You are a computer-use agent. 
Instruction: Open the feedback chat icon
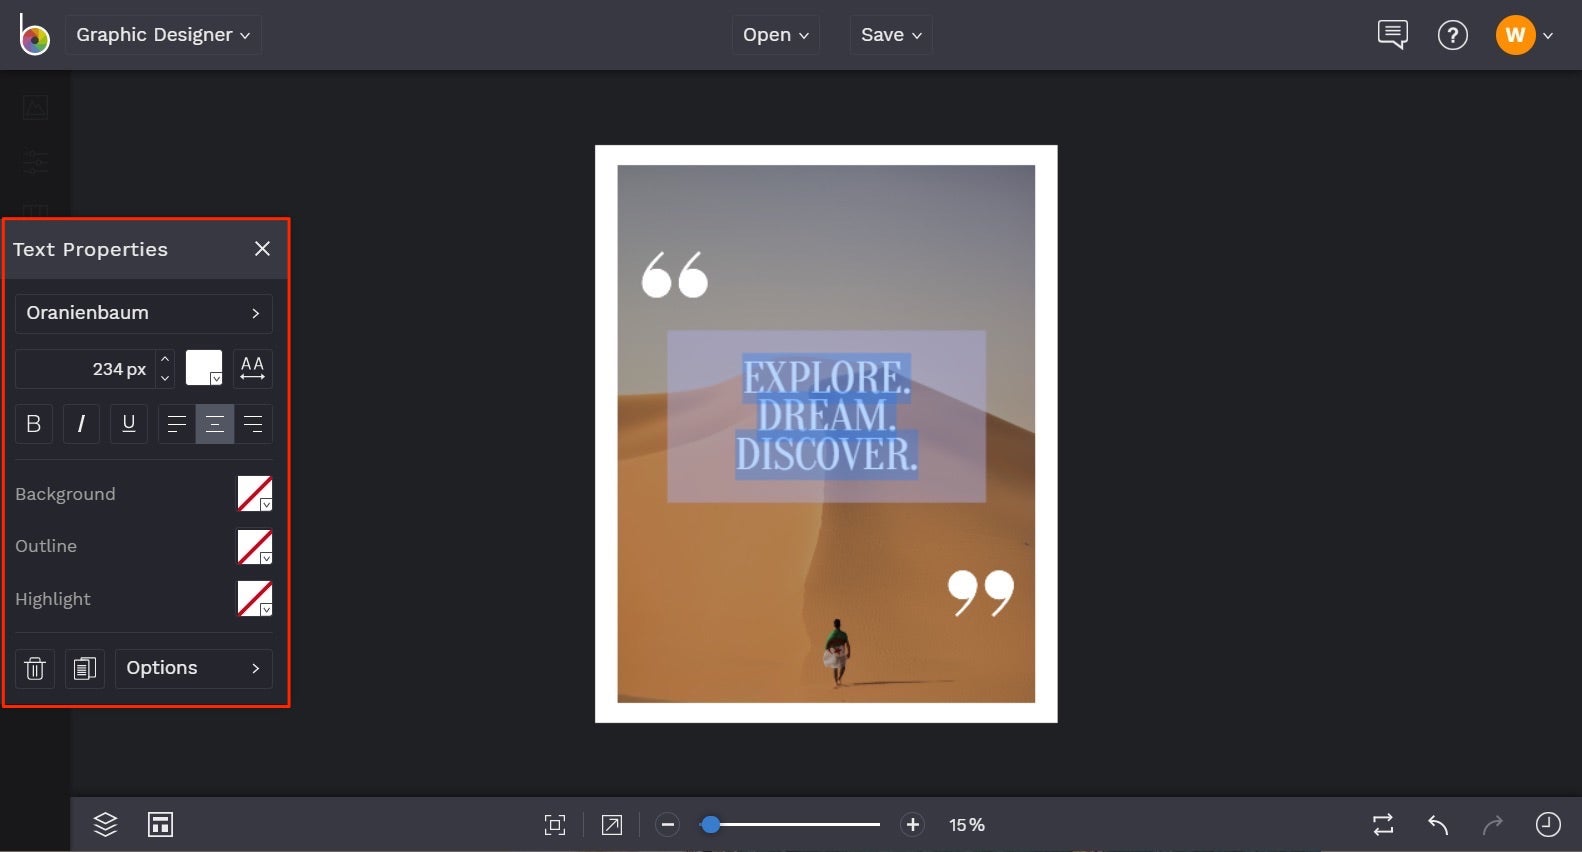point(1392,35)
